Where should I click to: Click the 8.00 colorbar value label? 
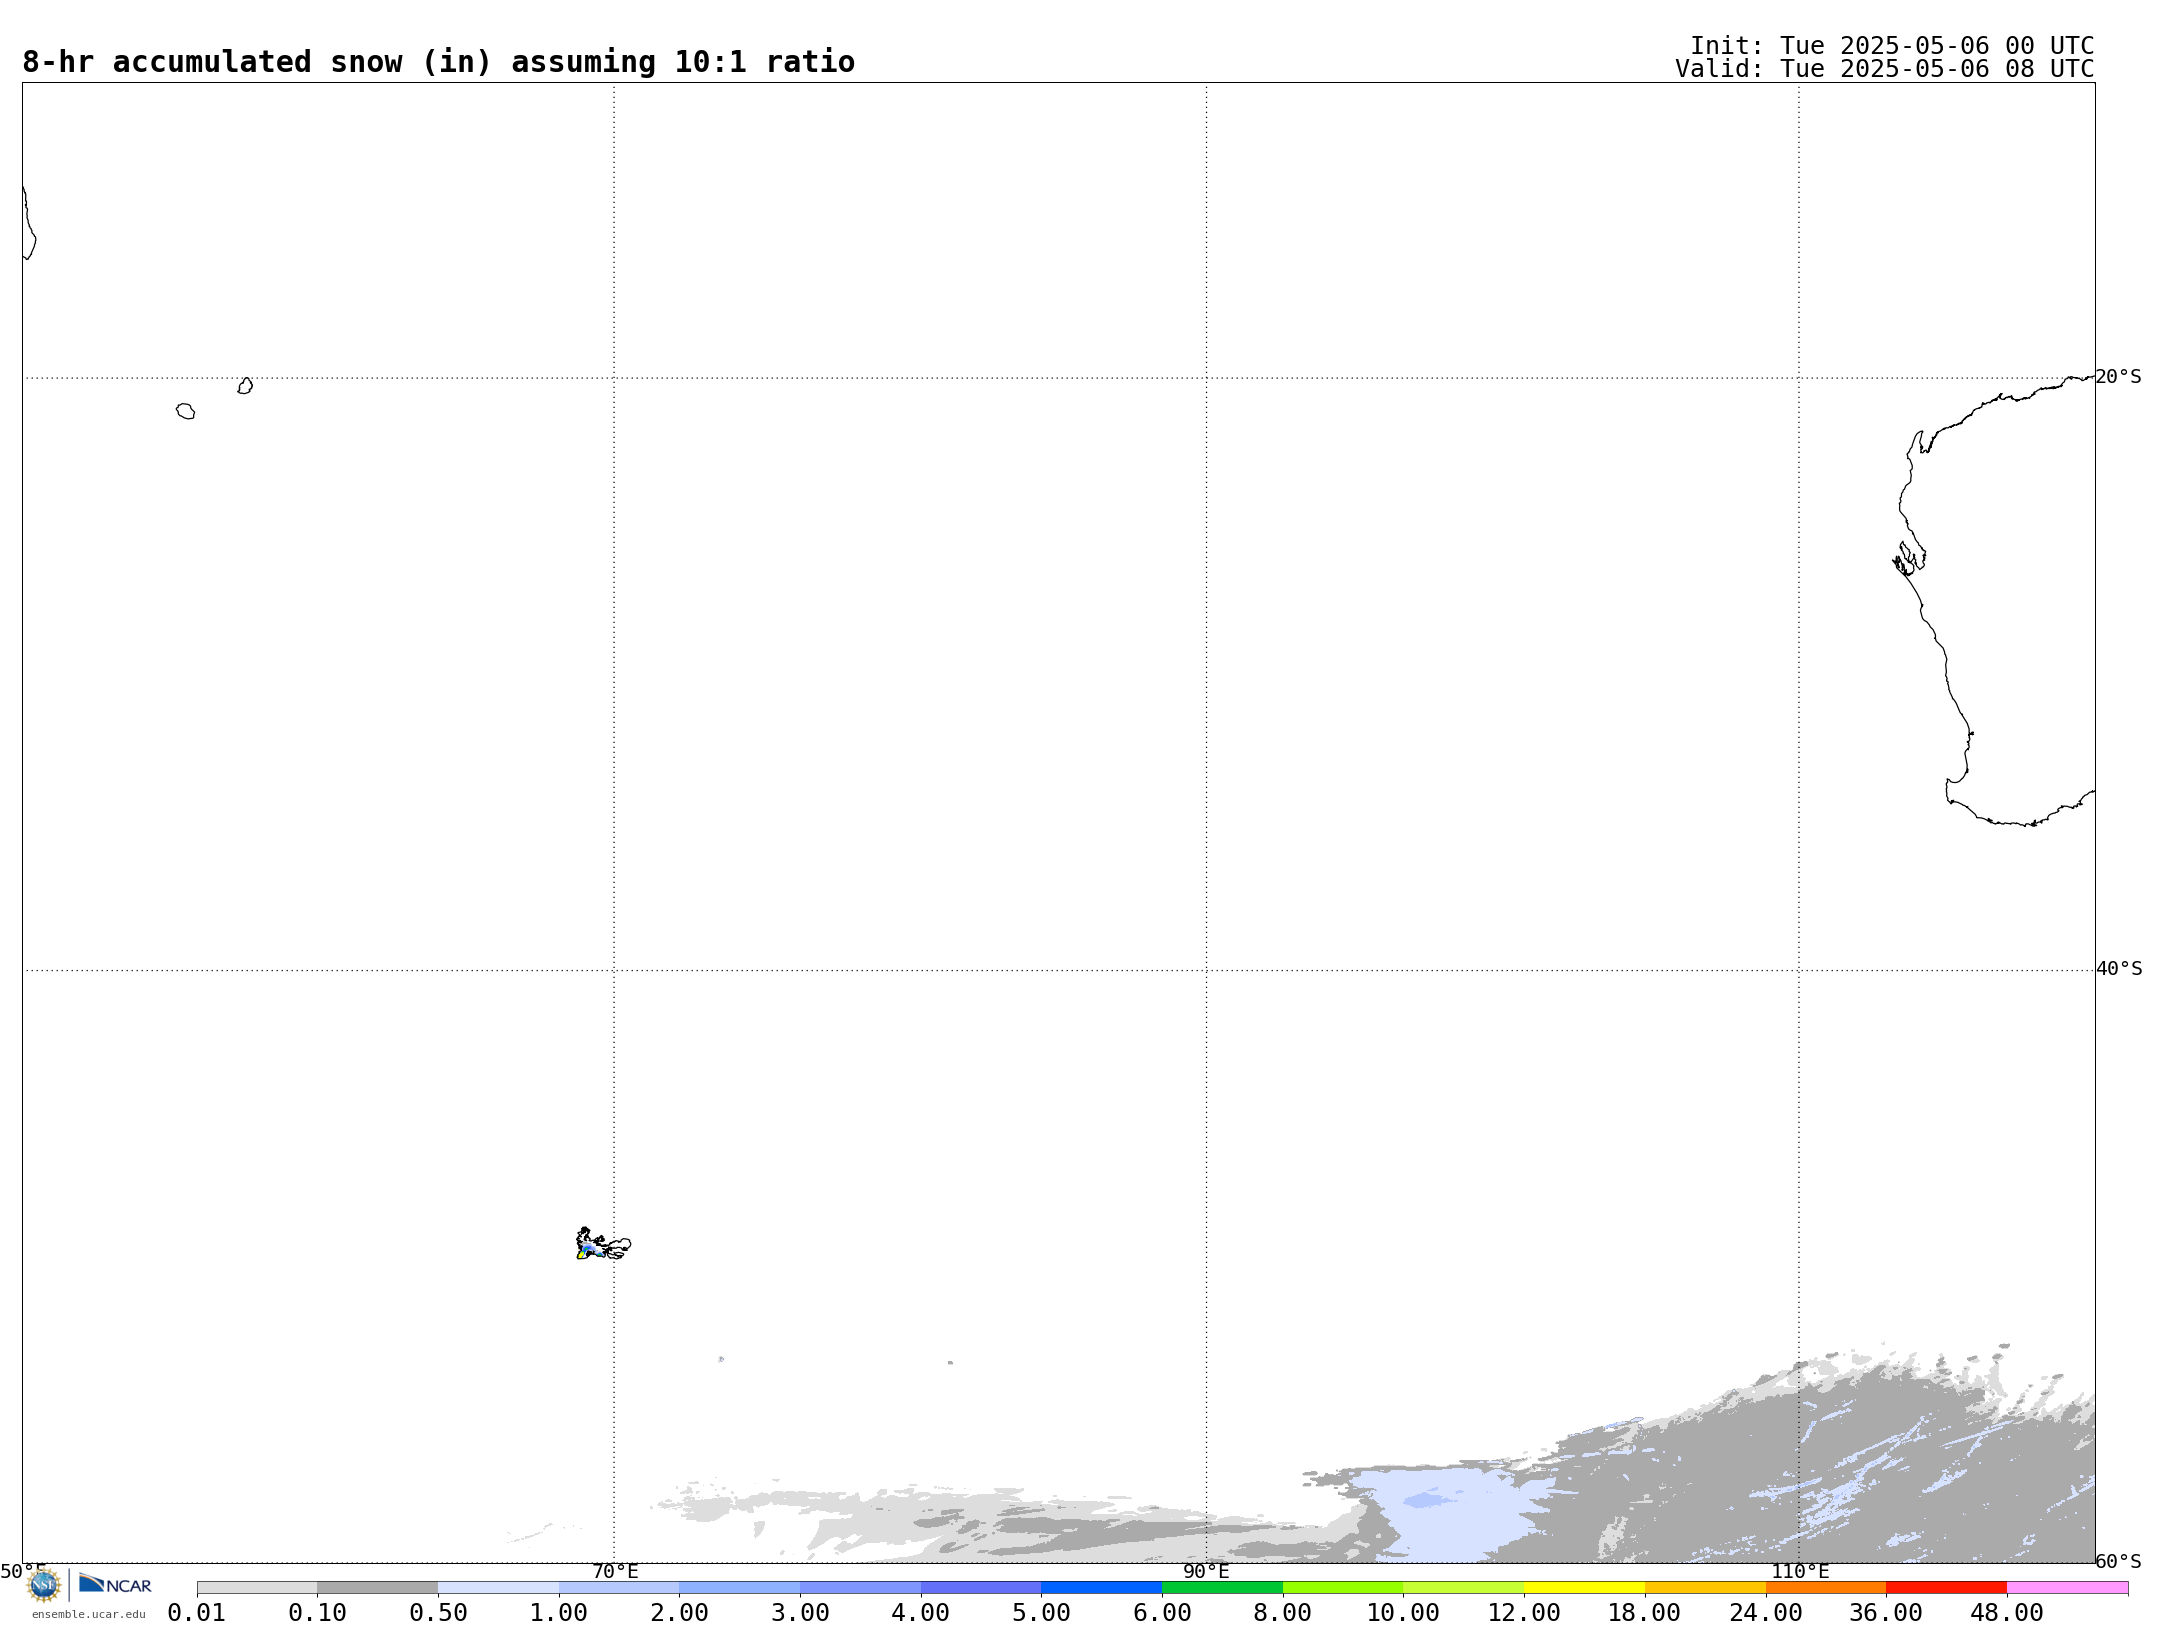pos(1283,1613)
